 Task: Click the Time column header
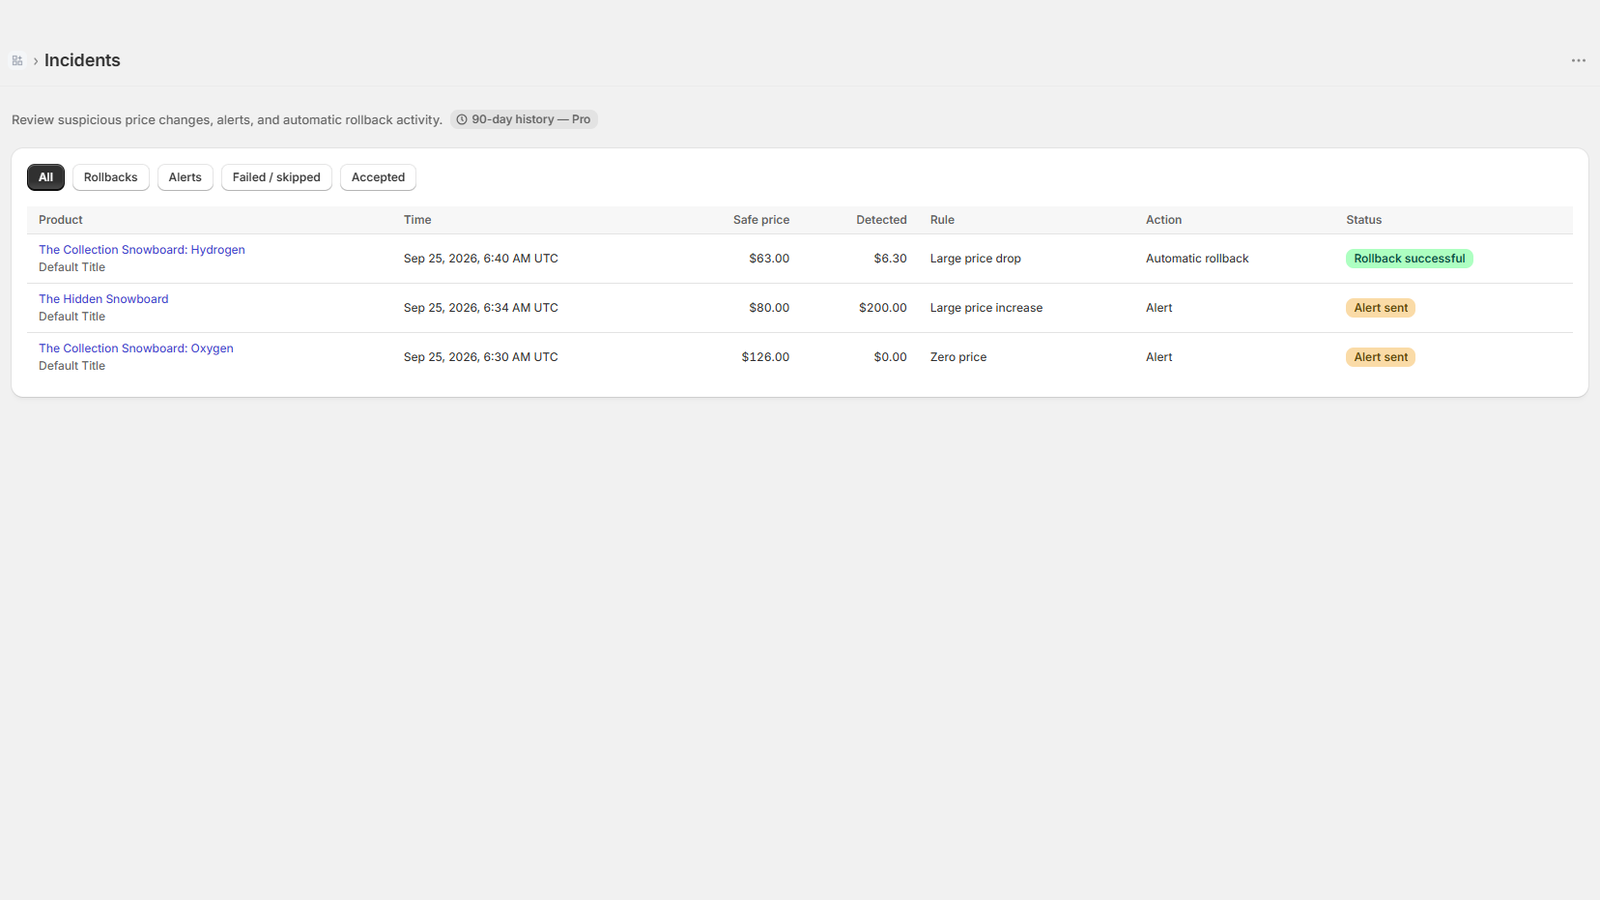tap(418, 220)
